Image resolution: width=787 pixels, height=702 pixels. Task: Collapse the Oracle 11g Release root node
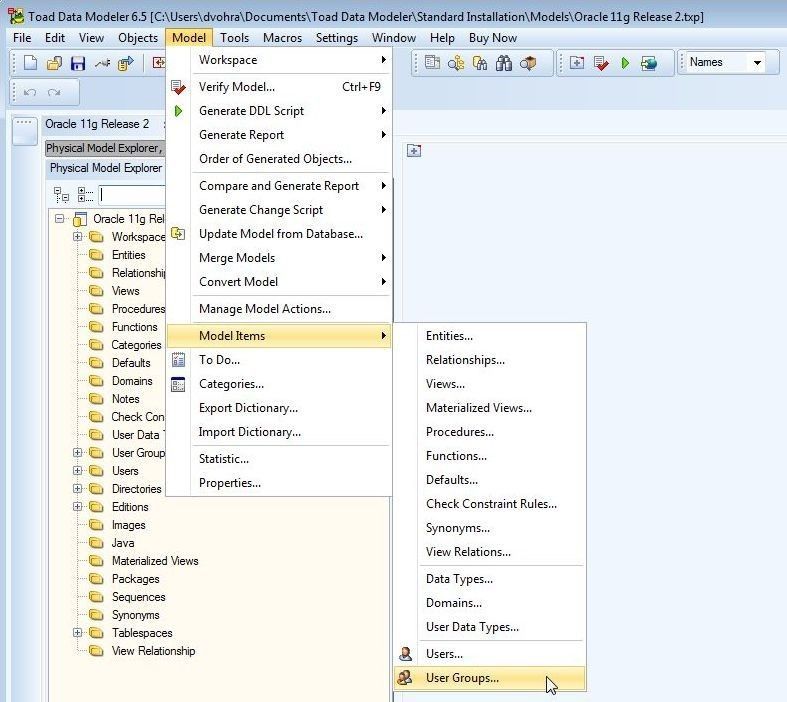(60, 219)
